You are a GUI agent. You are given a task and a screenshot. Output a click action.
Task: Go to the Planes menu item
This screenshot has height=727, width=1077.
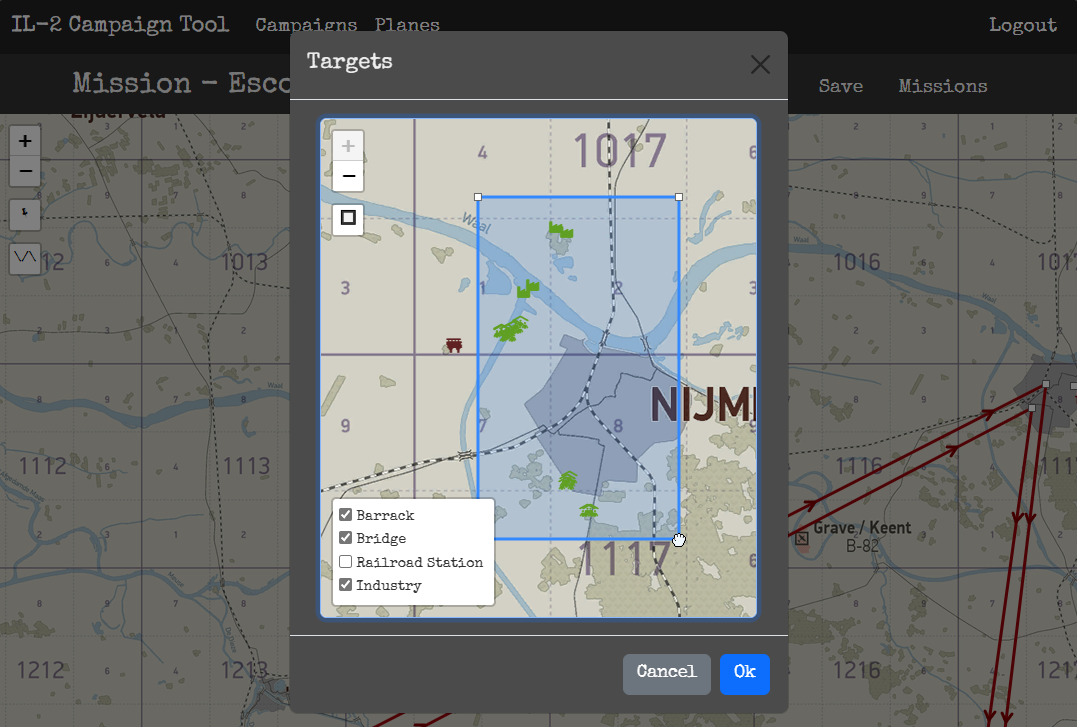tap(407, 25)
